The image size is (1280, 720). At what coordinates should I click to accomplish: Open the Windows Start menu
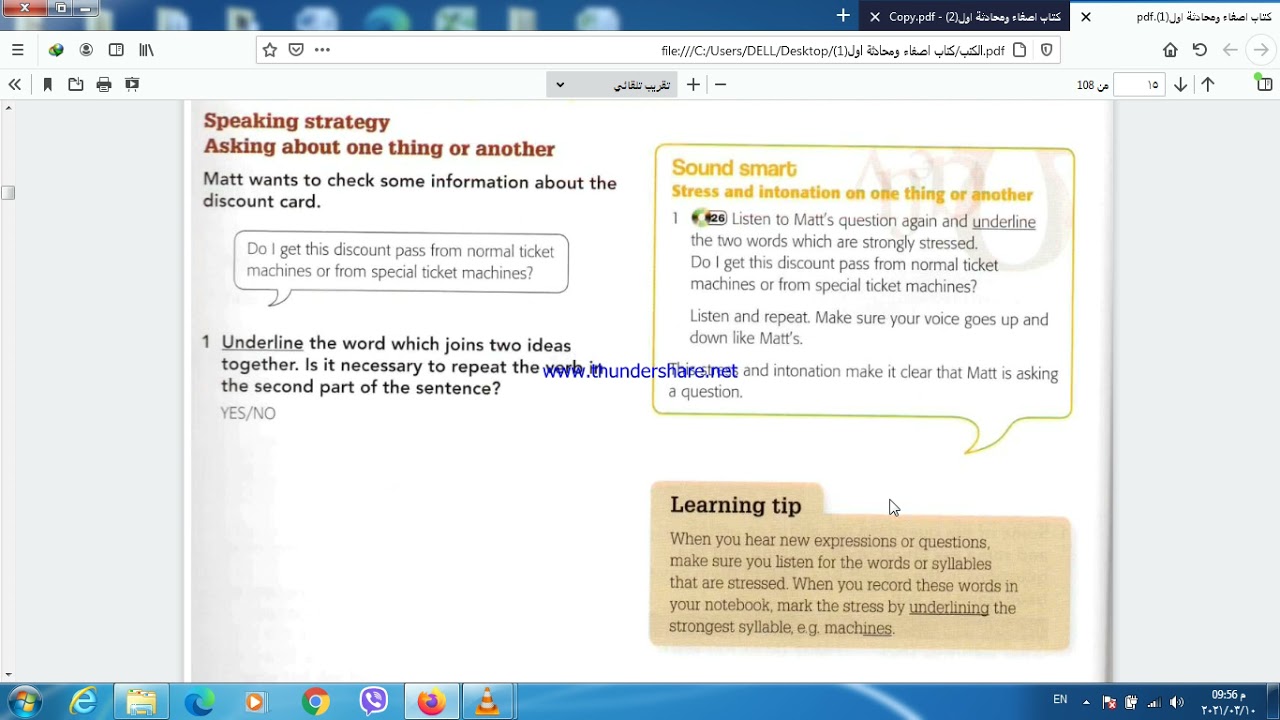pyautogui.click(x=24, y=702)
